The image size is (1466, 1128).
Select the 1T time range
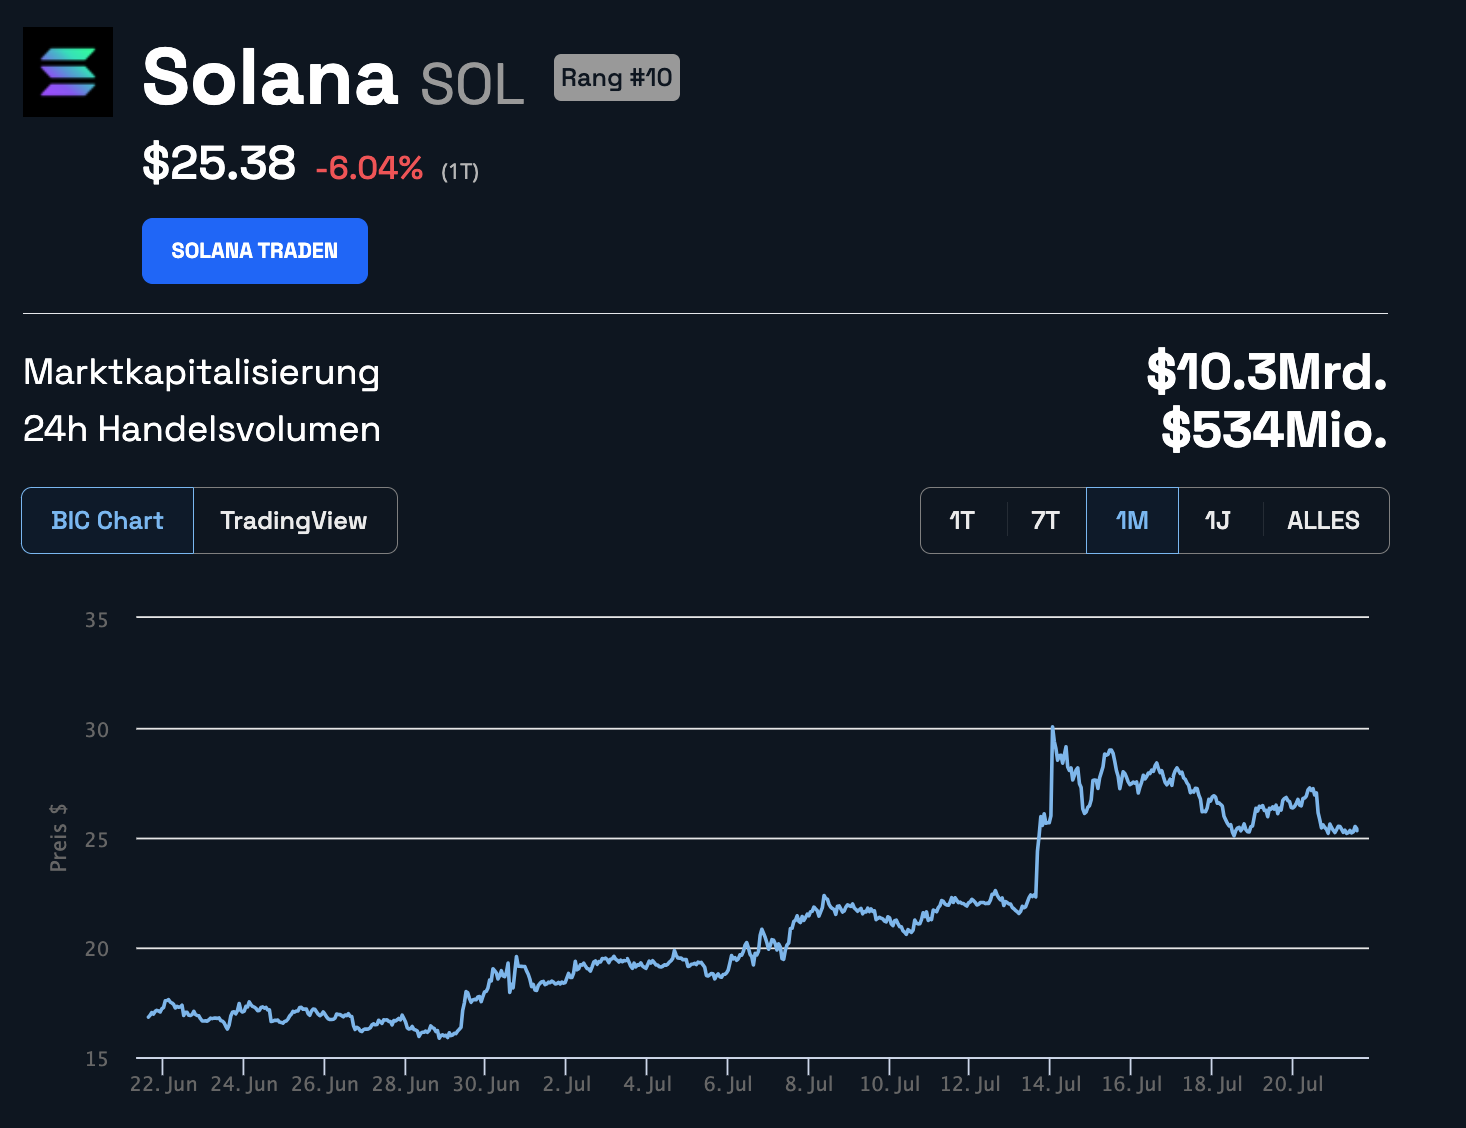(962, 521)
